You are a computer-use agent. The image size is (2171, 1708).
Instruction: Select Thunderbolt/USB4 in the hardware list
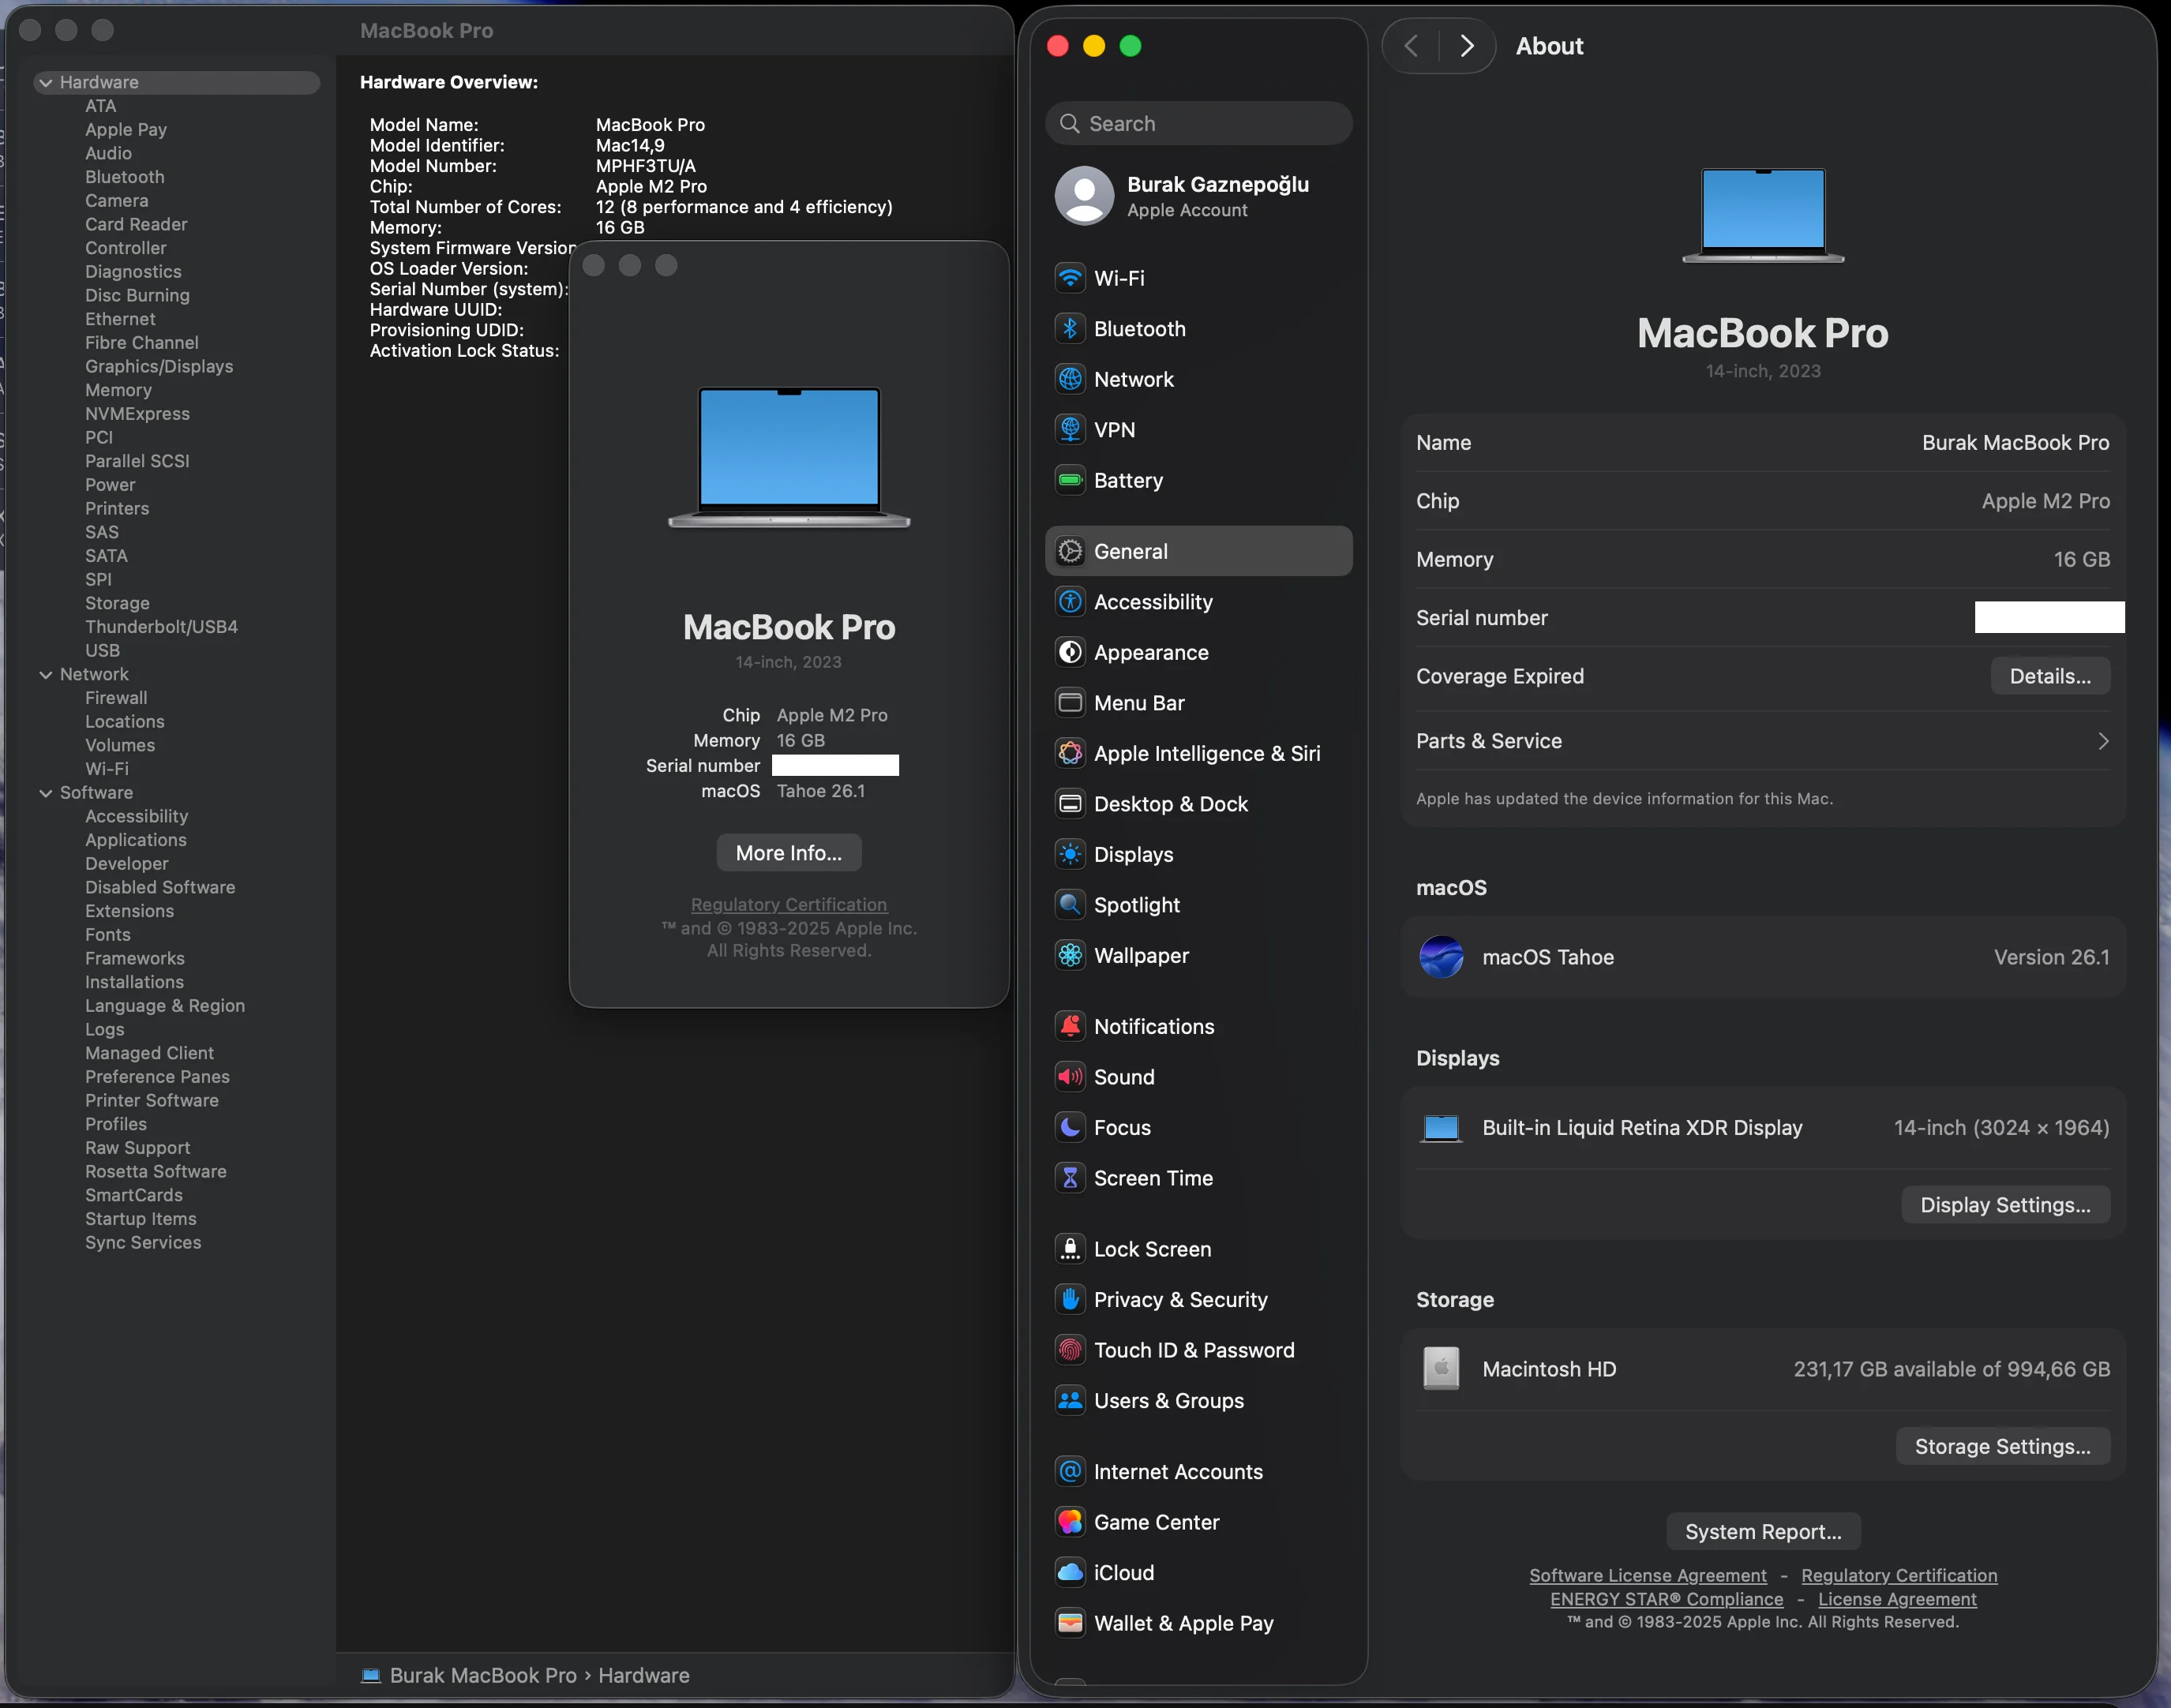click(161, 627)
